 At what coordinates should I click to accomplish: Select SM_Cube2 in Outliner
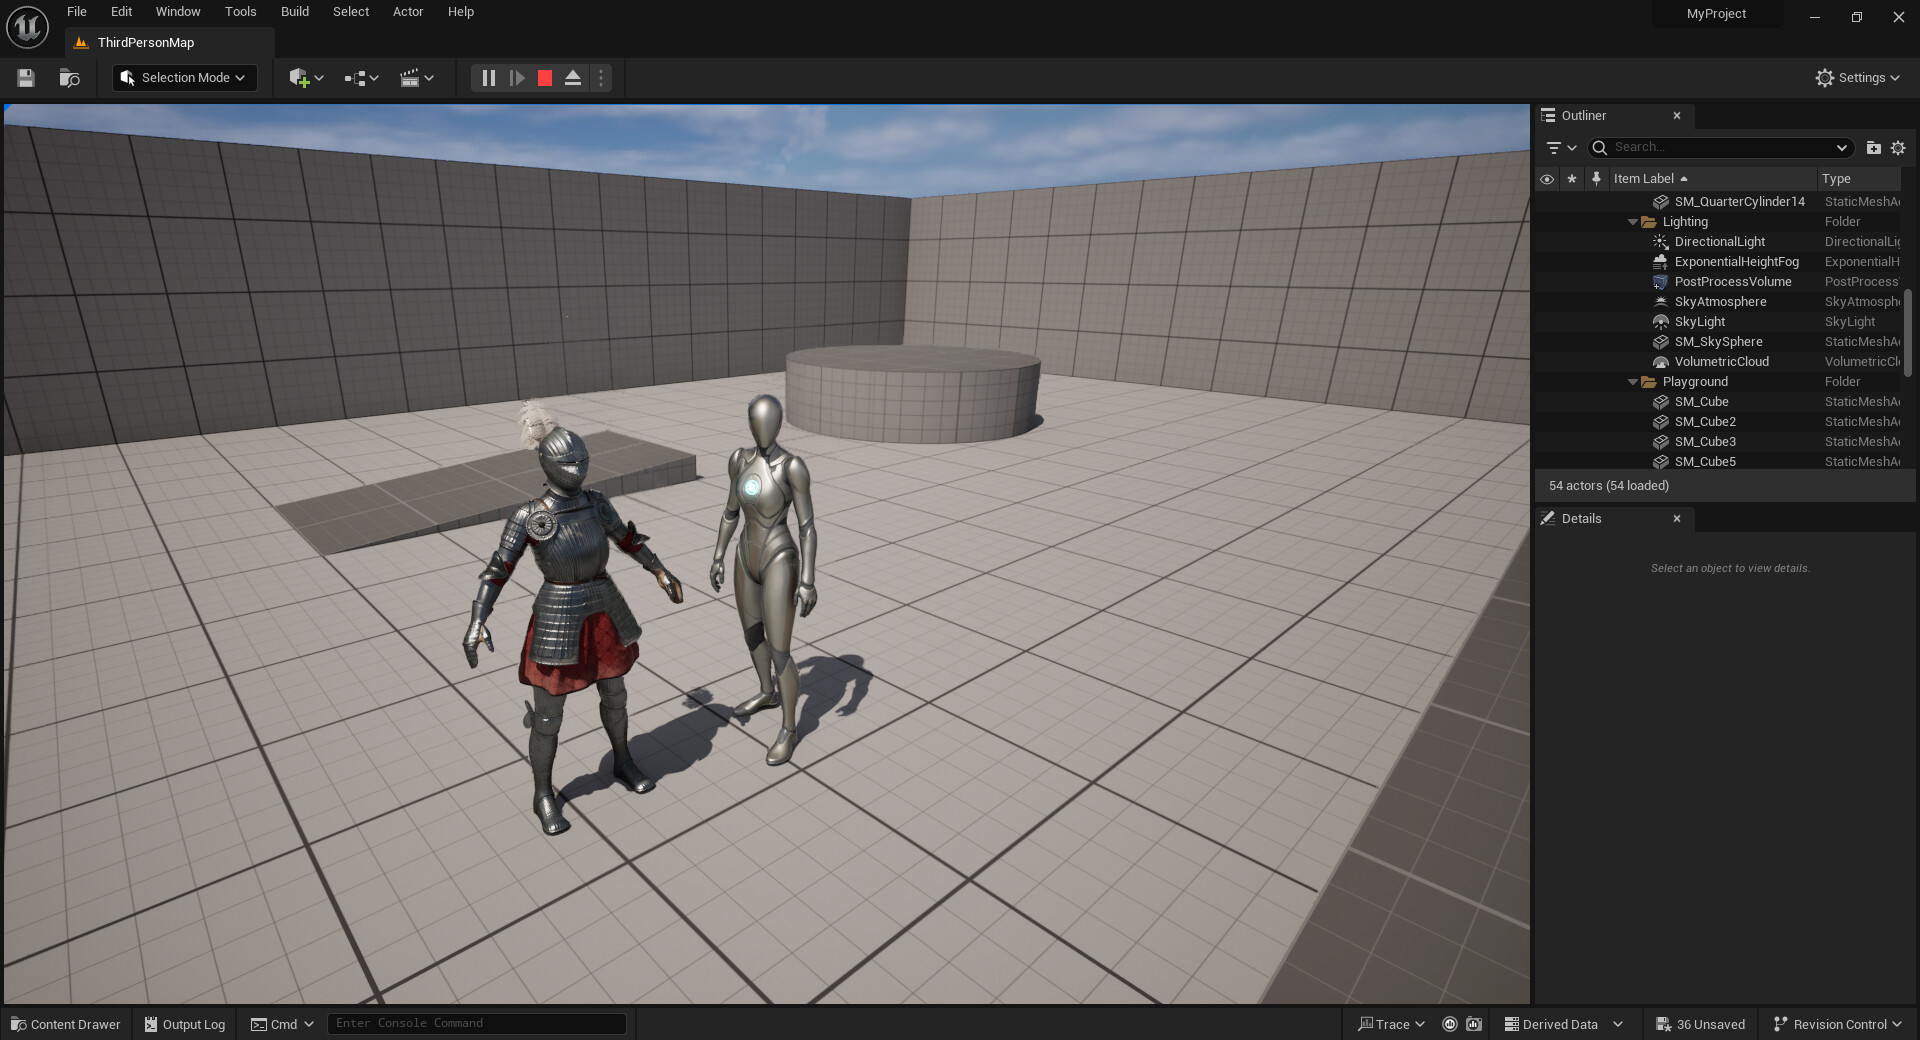1718,422
